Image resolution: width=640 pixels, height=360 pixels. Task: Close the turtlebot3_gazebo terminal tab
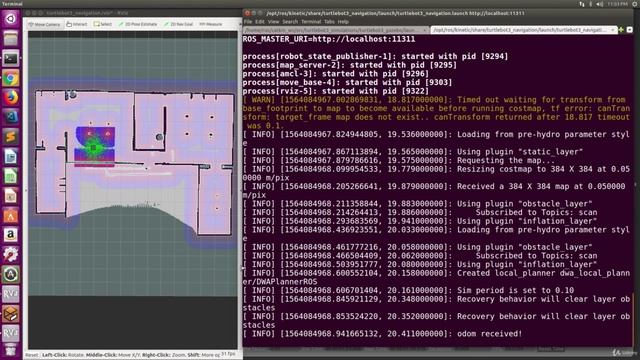pyautogui.click(x=425, y=30)
